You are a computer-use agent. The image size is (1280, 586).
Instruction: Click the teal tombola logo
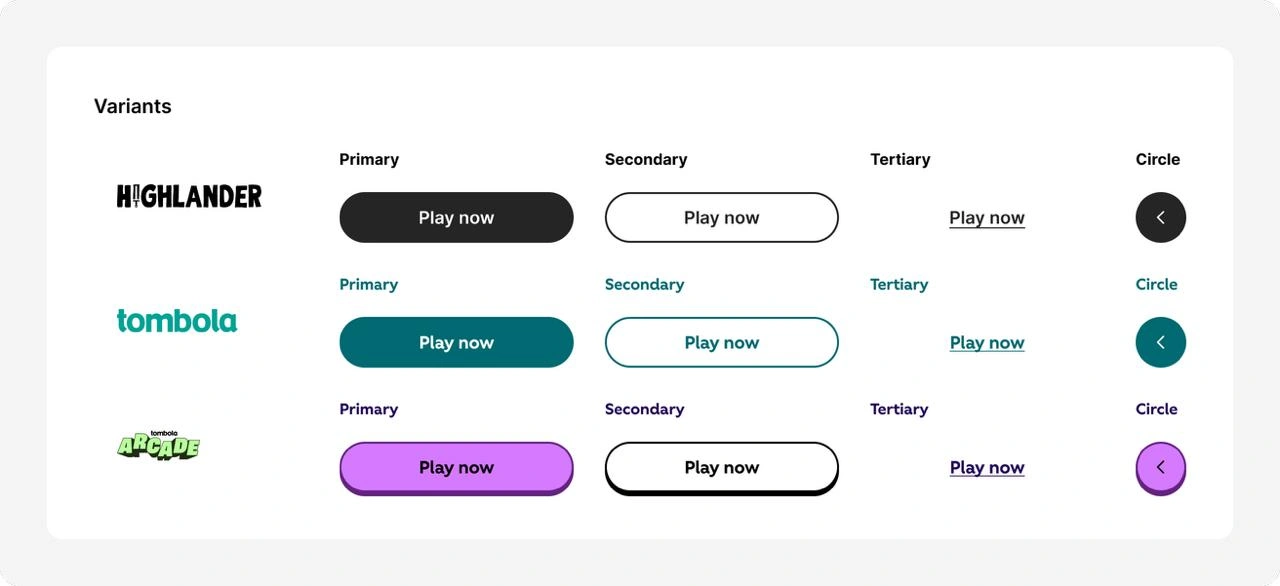177,320
